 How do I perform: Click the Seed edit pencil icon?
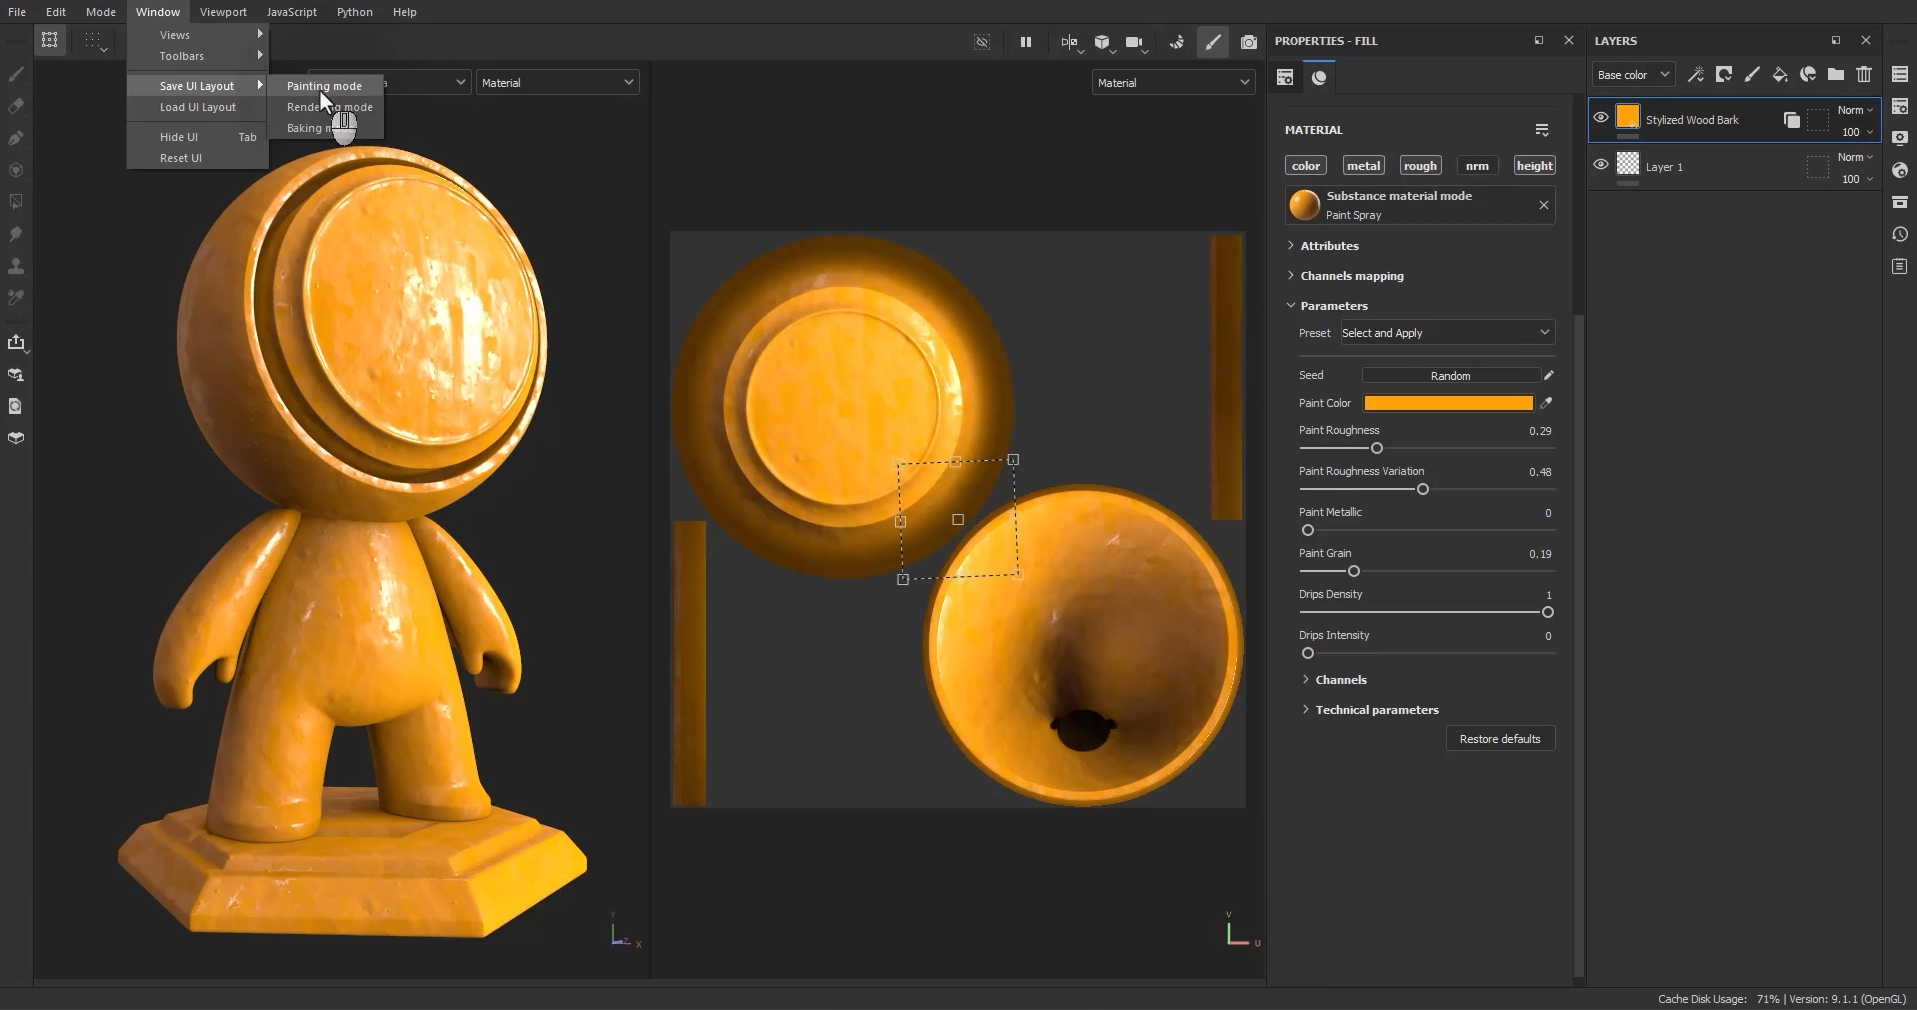1548,375
